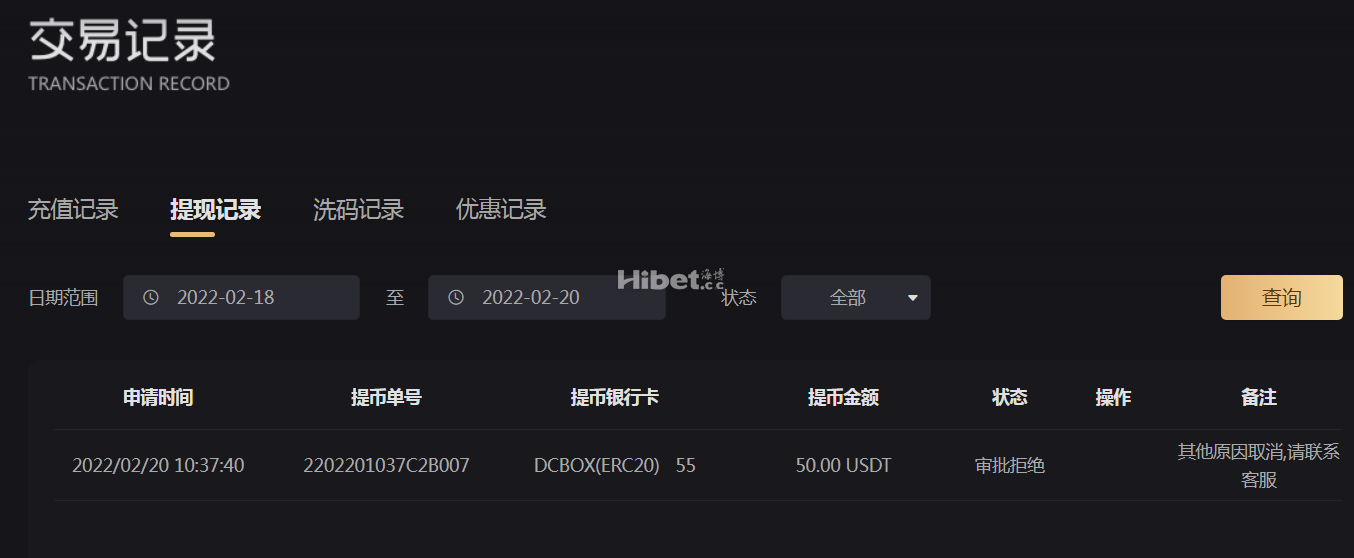Click the start date field 2022-02-18
Image resolution: width=1354 pixels, height=558 pixels.
241,298
